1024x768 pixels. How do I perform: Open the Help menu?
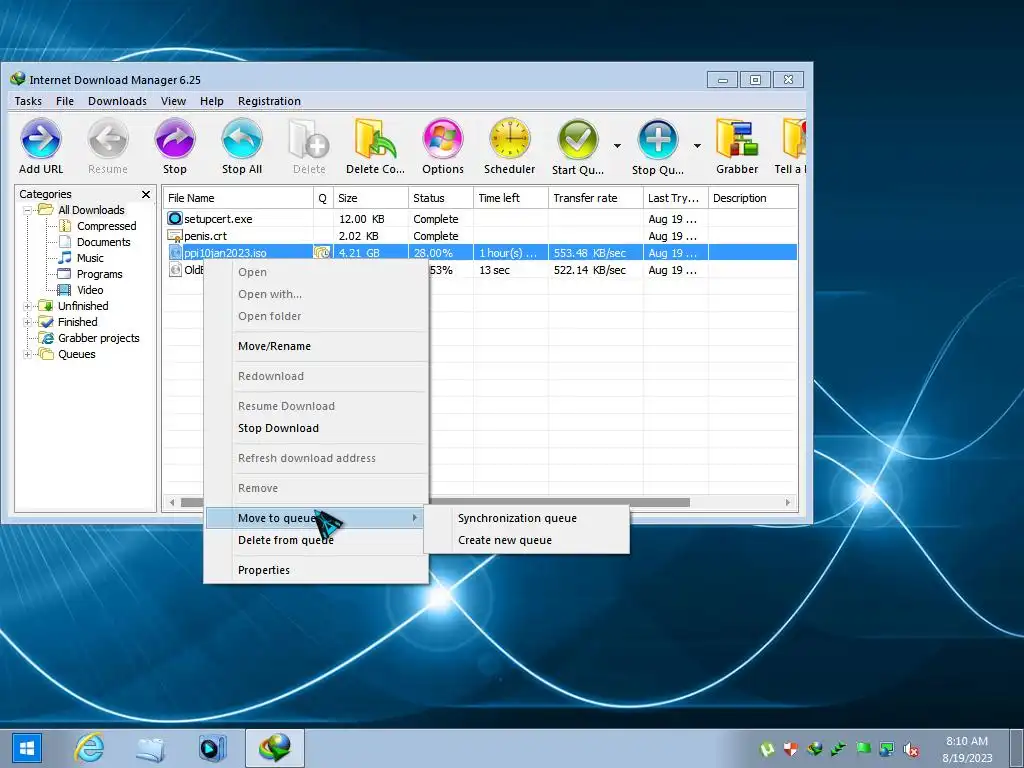tap(212, 101)
